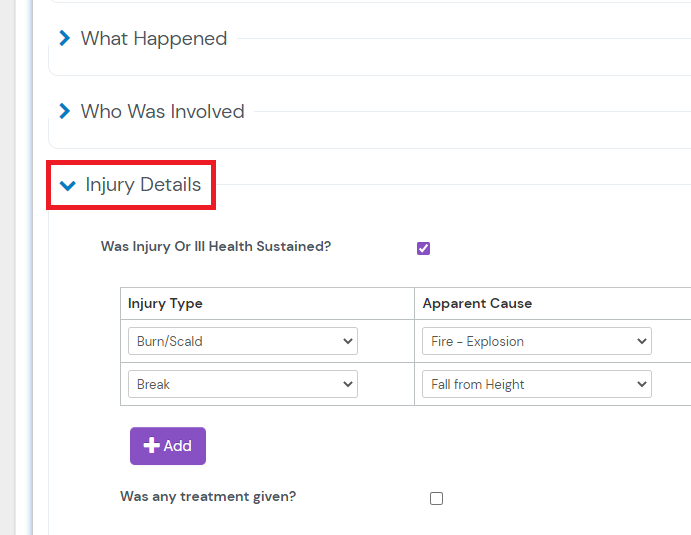
Task: Click the Apparent Cause column header
Action: [477, 303]
